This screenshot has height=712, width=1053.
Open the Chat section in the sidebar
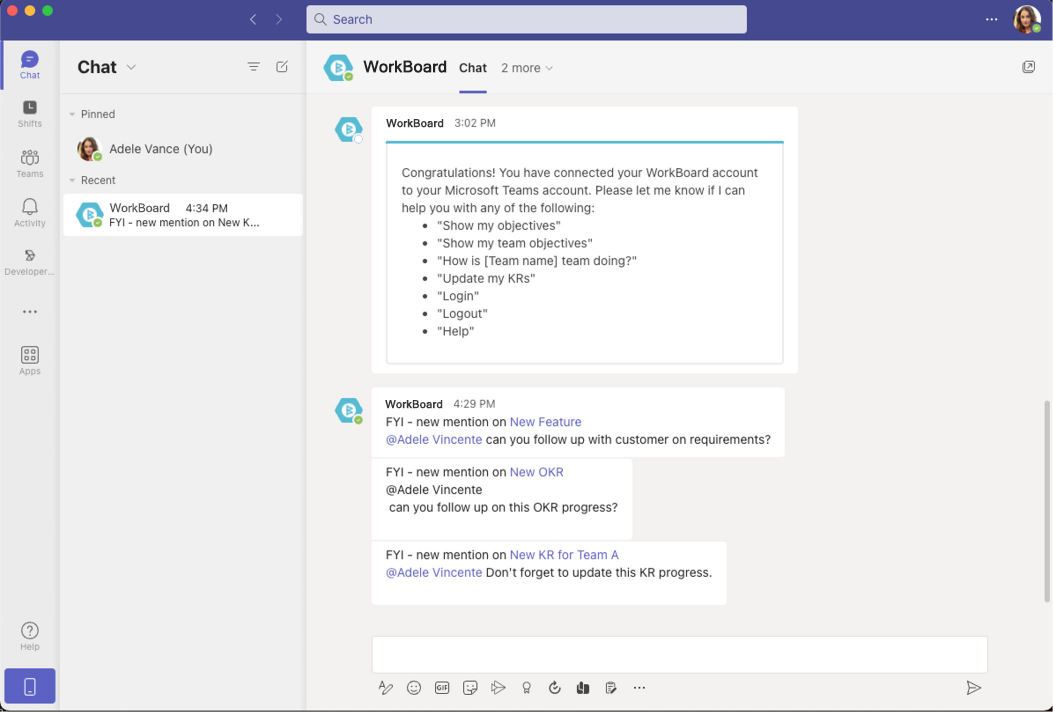tap(30, 65)
